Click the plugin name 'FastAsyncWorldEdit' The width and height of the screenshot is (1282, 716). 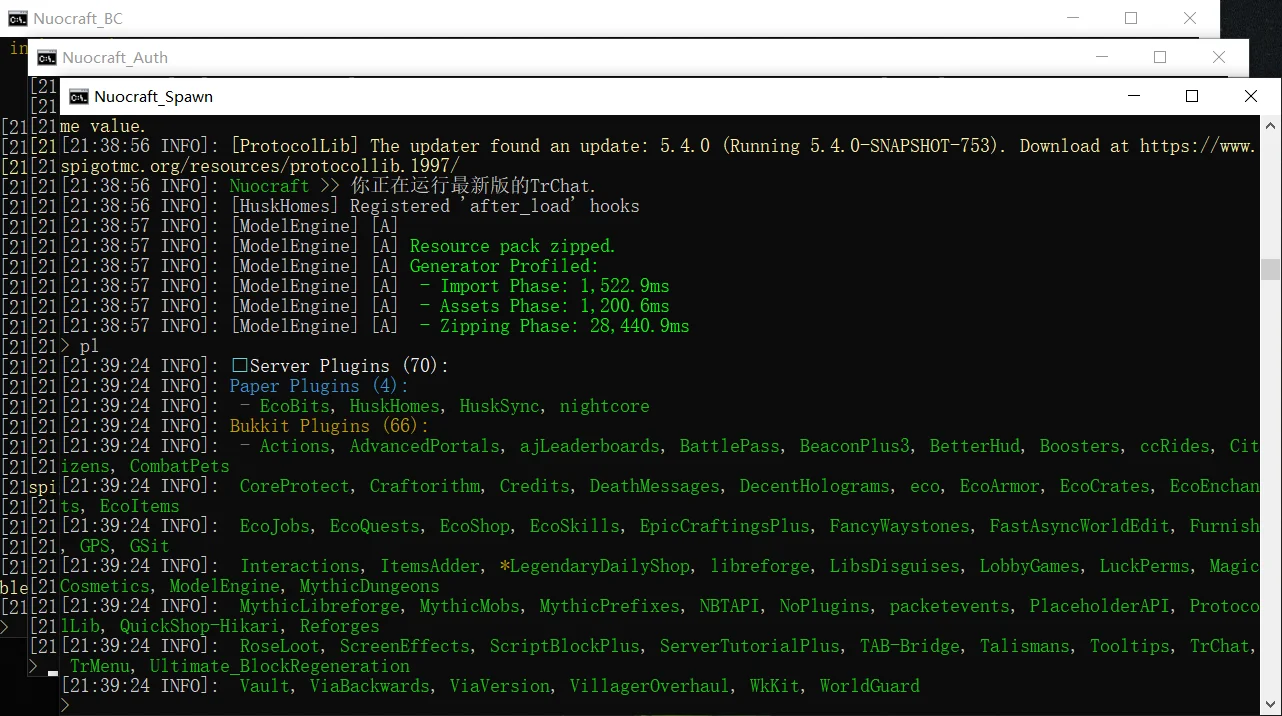1080,526
